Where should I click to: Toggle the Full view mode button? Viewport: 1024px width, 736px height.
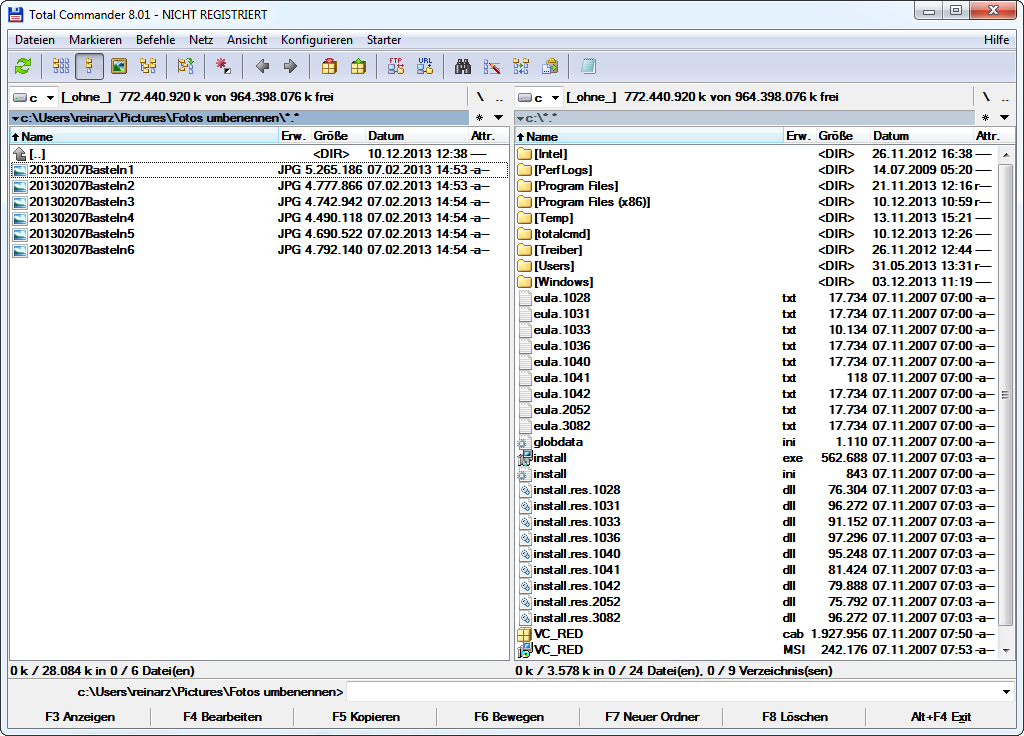pyautogui.click(x=89, y=67)
